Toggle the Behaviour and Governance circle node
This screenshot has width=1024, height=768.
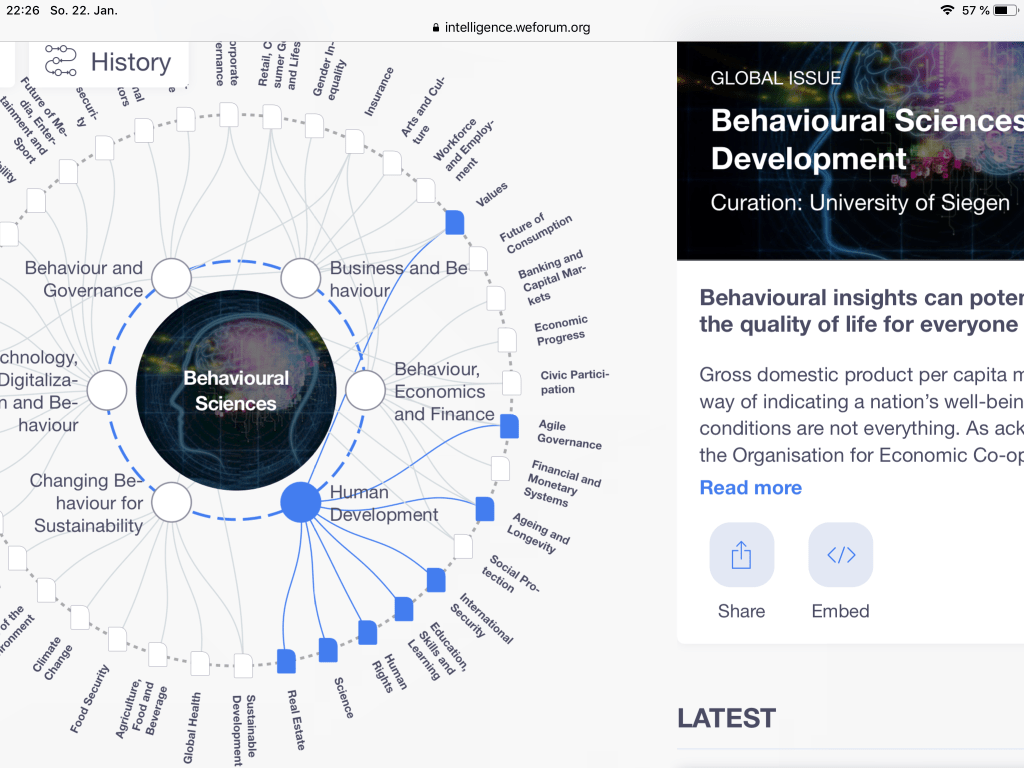(171, 278)
